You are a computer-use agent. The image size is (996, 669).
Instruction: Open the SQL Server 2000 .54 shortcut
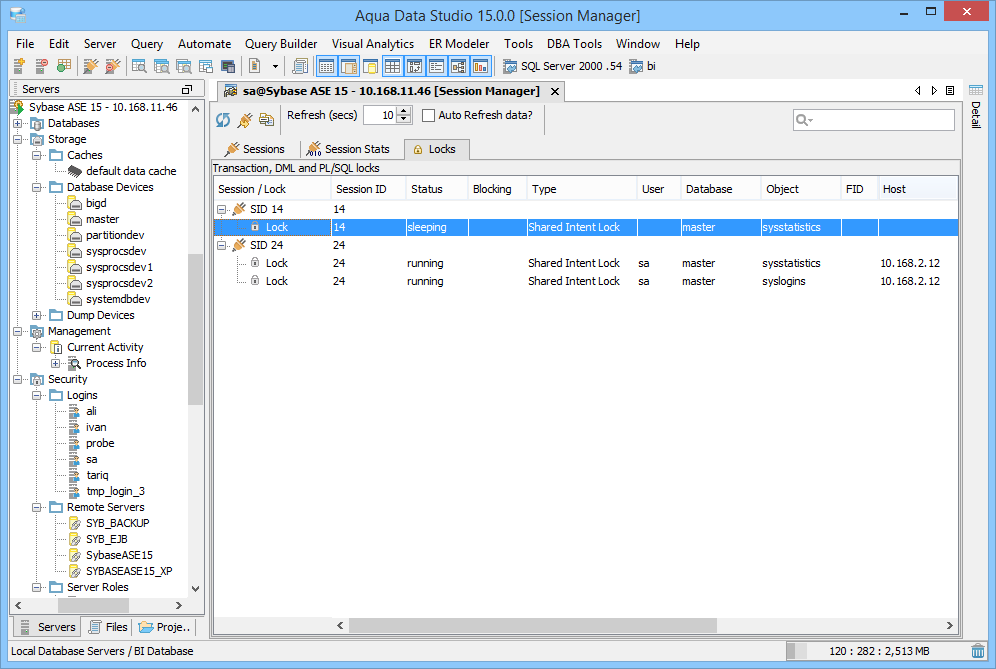(x=563, y=66)
